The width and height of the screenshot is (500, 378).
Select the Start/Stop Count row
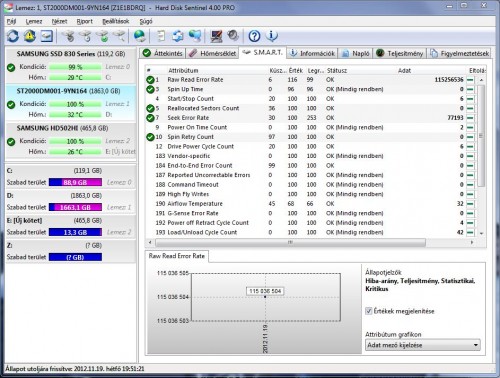click(x=310, y=99)
